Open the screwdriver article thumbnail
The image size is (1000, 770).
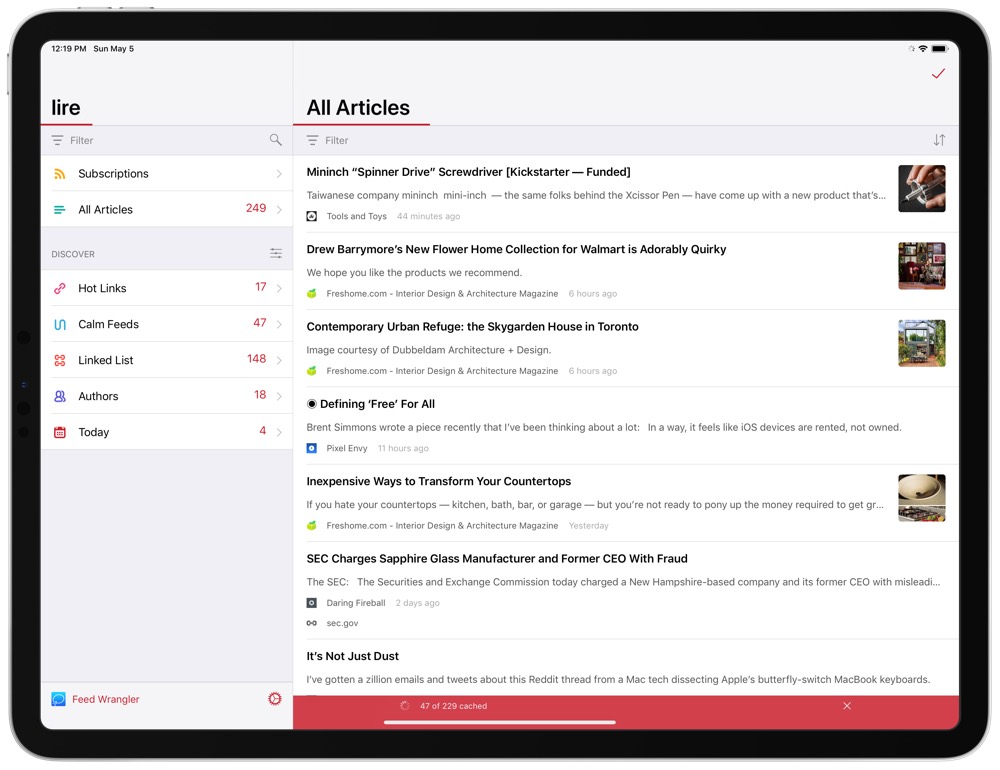[922, 188]
